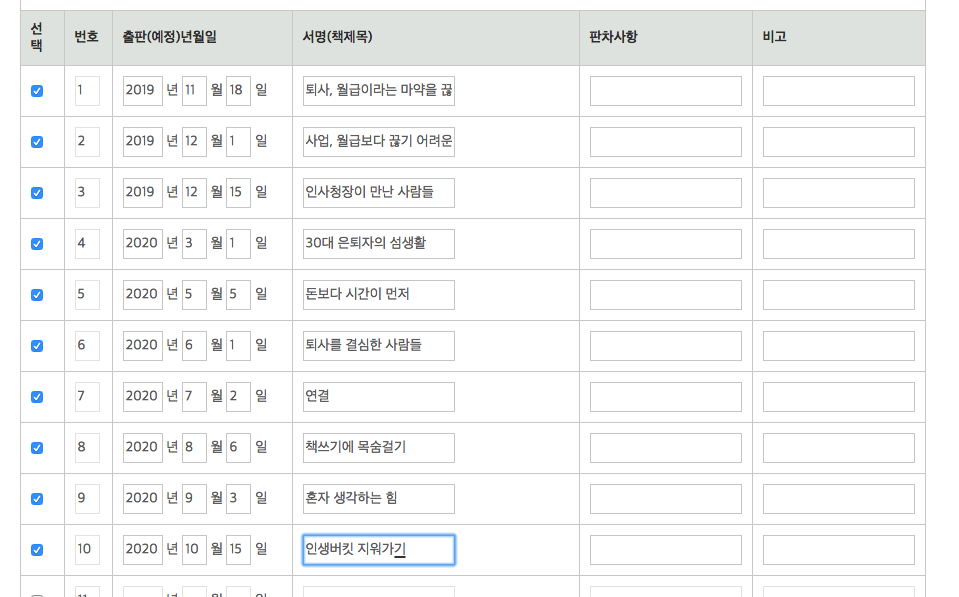Toggle the checkbox beside '혼자 생각하는 힘'

tap(38, 498)
